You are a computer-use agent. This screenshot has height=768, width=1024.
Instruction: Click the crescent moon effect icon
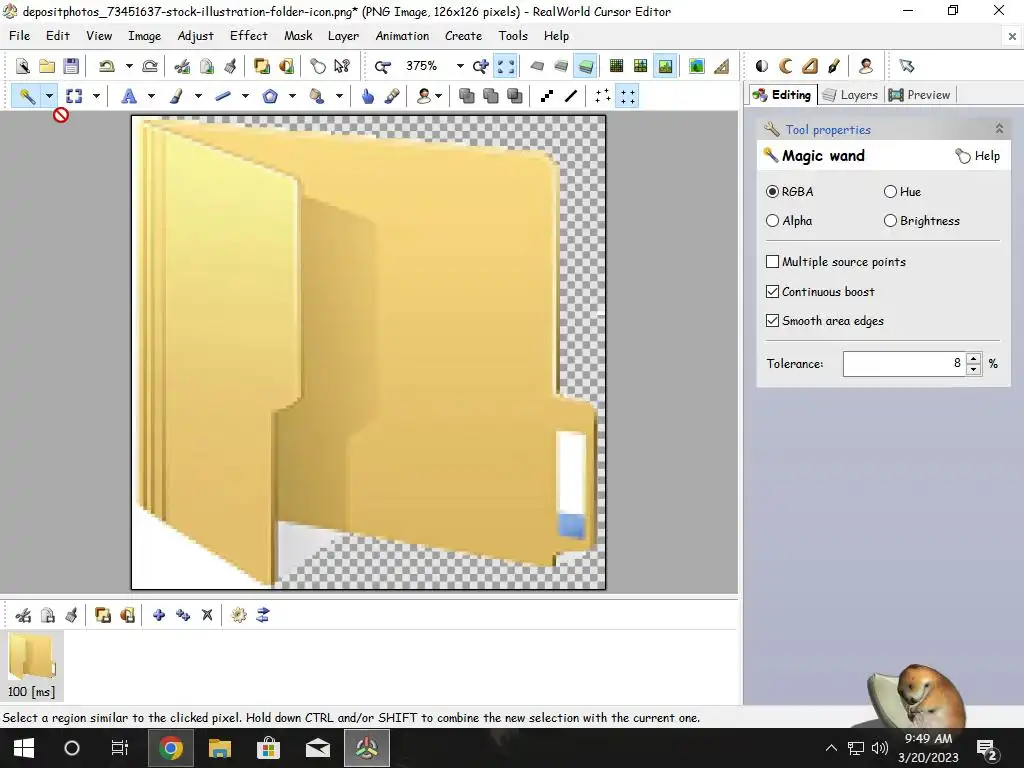pyautogui.click(x=786, y=66)
